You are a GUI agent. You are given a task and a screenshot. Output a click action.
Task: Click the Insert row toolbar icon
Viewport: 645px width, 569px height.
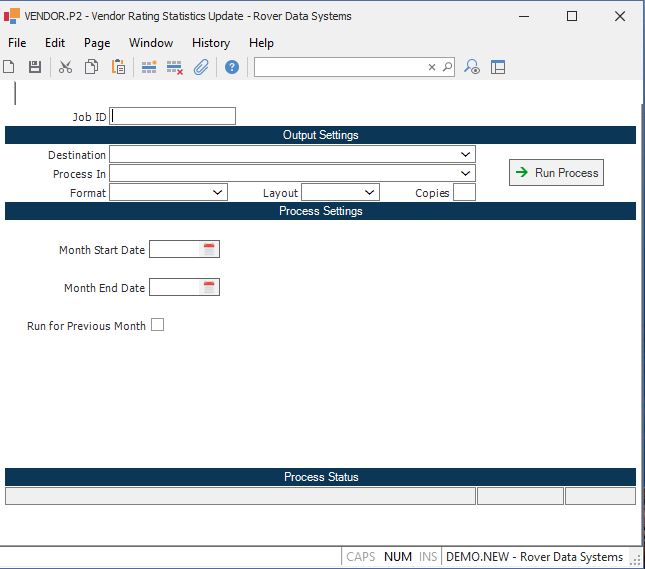click(149, 67)
